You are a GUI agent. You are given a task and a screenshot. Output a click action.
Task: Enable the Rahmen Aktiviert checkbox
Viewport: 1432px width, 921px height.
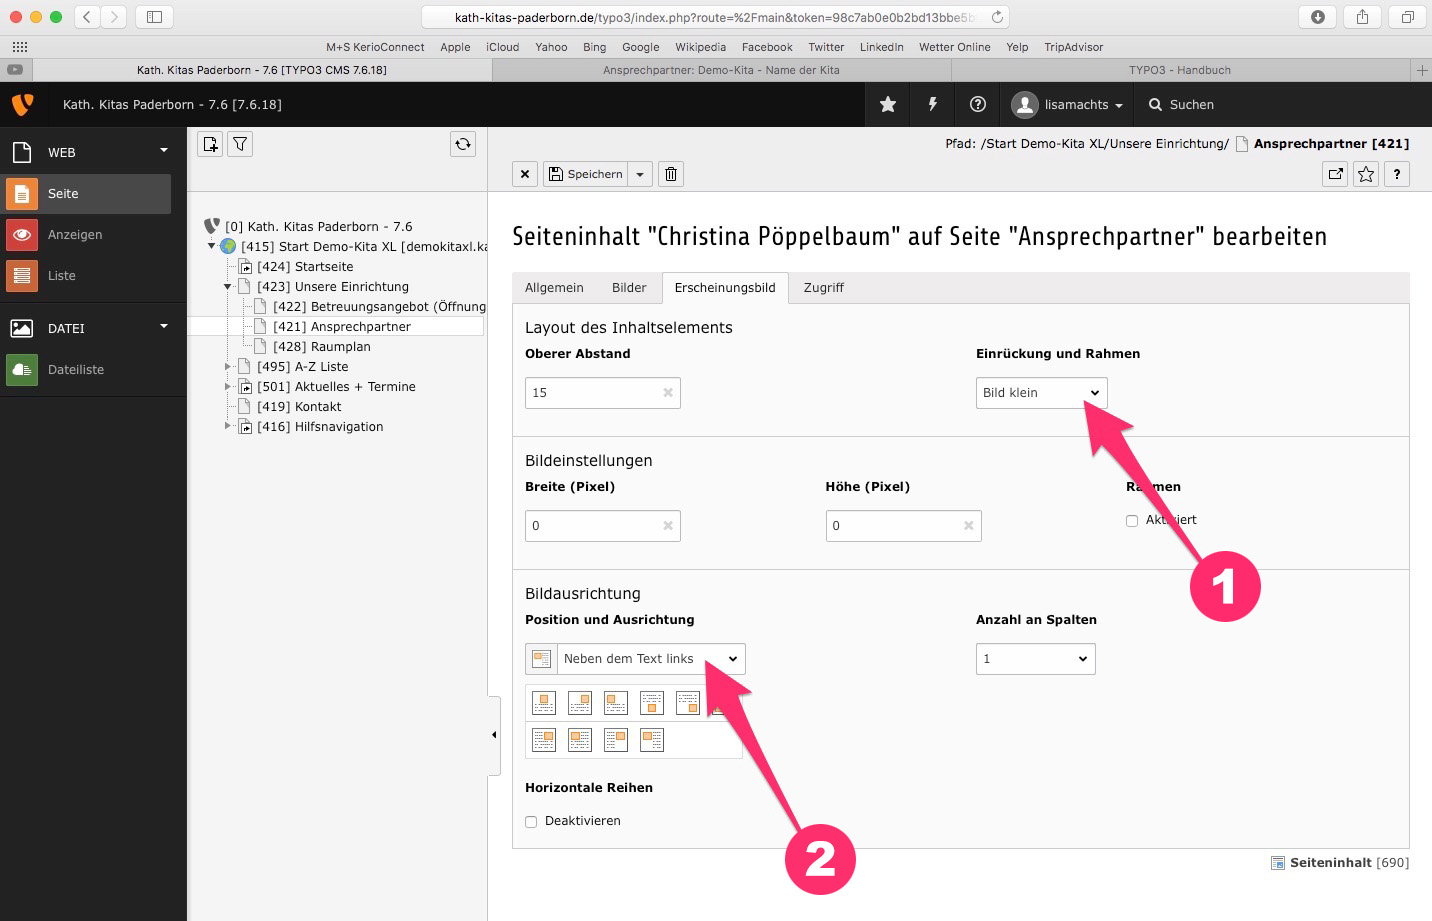pos(1132,521)
